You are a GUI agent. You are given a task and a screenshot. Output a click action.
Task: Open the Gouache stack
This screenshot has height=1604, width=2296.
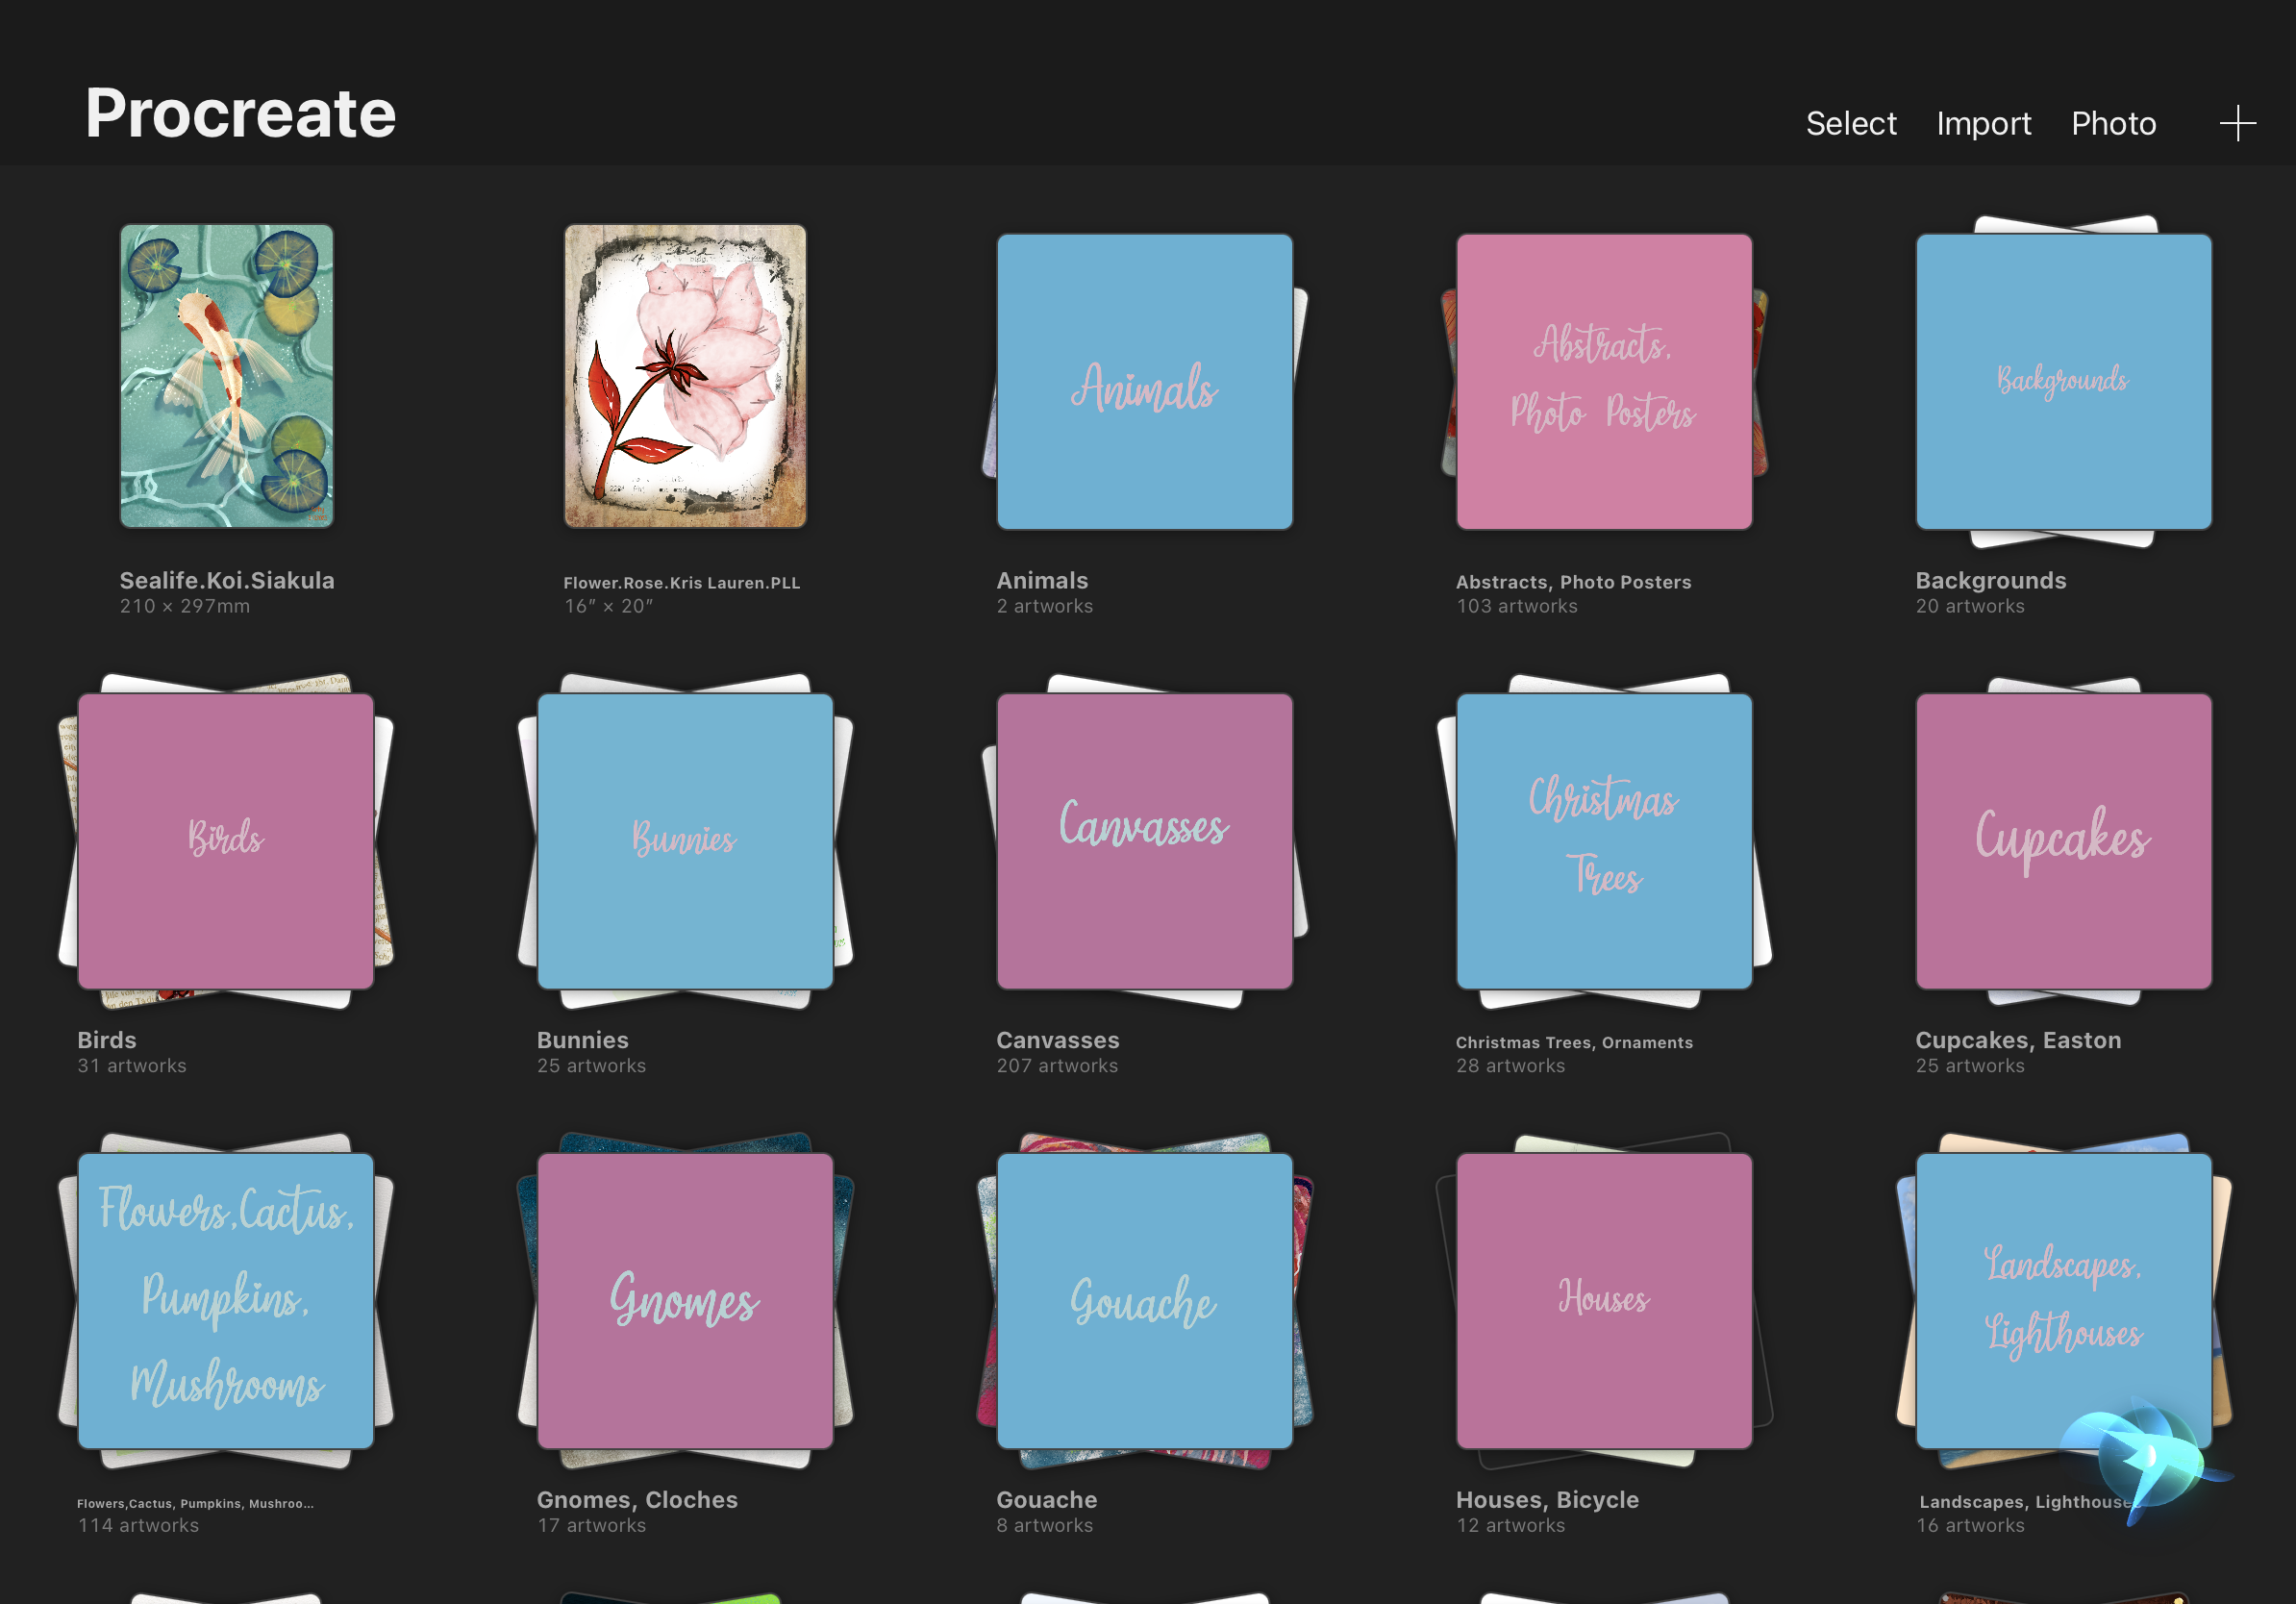(1145, 1301)
